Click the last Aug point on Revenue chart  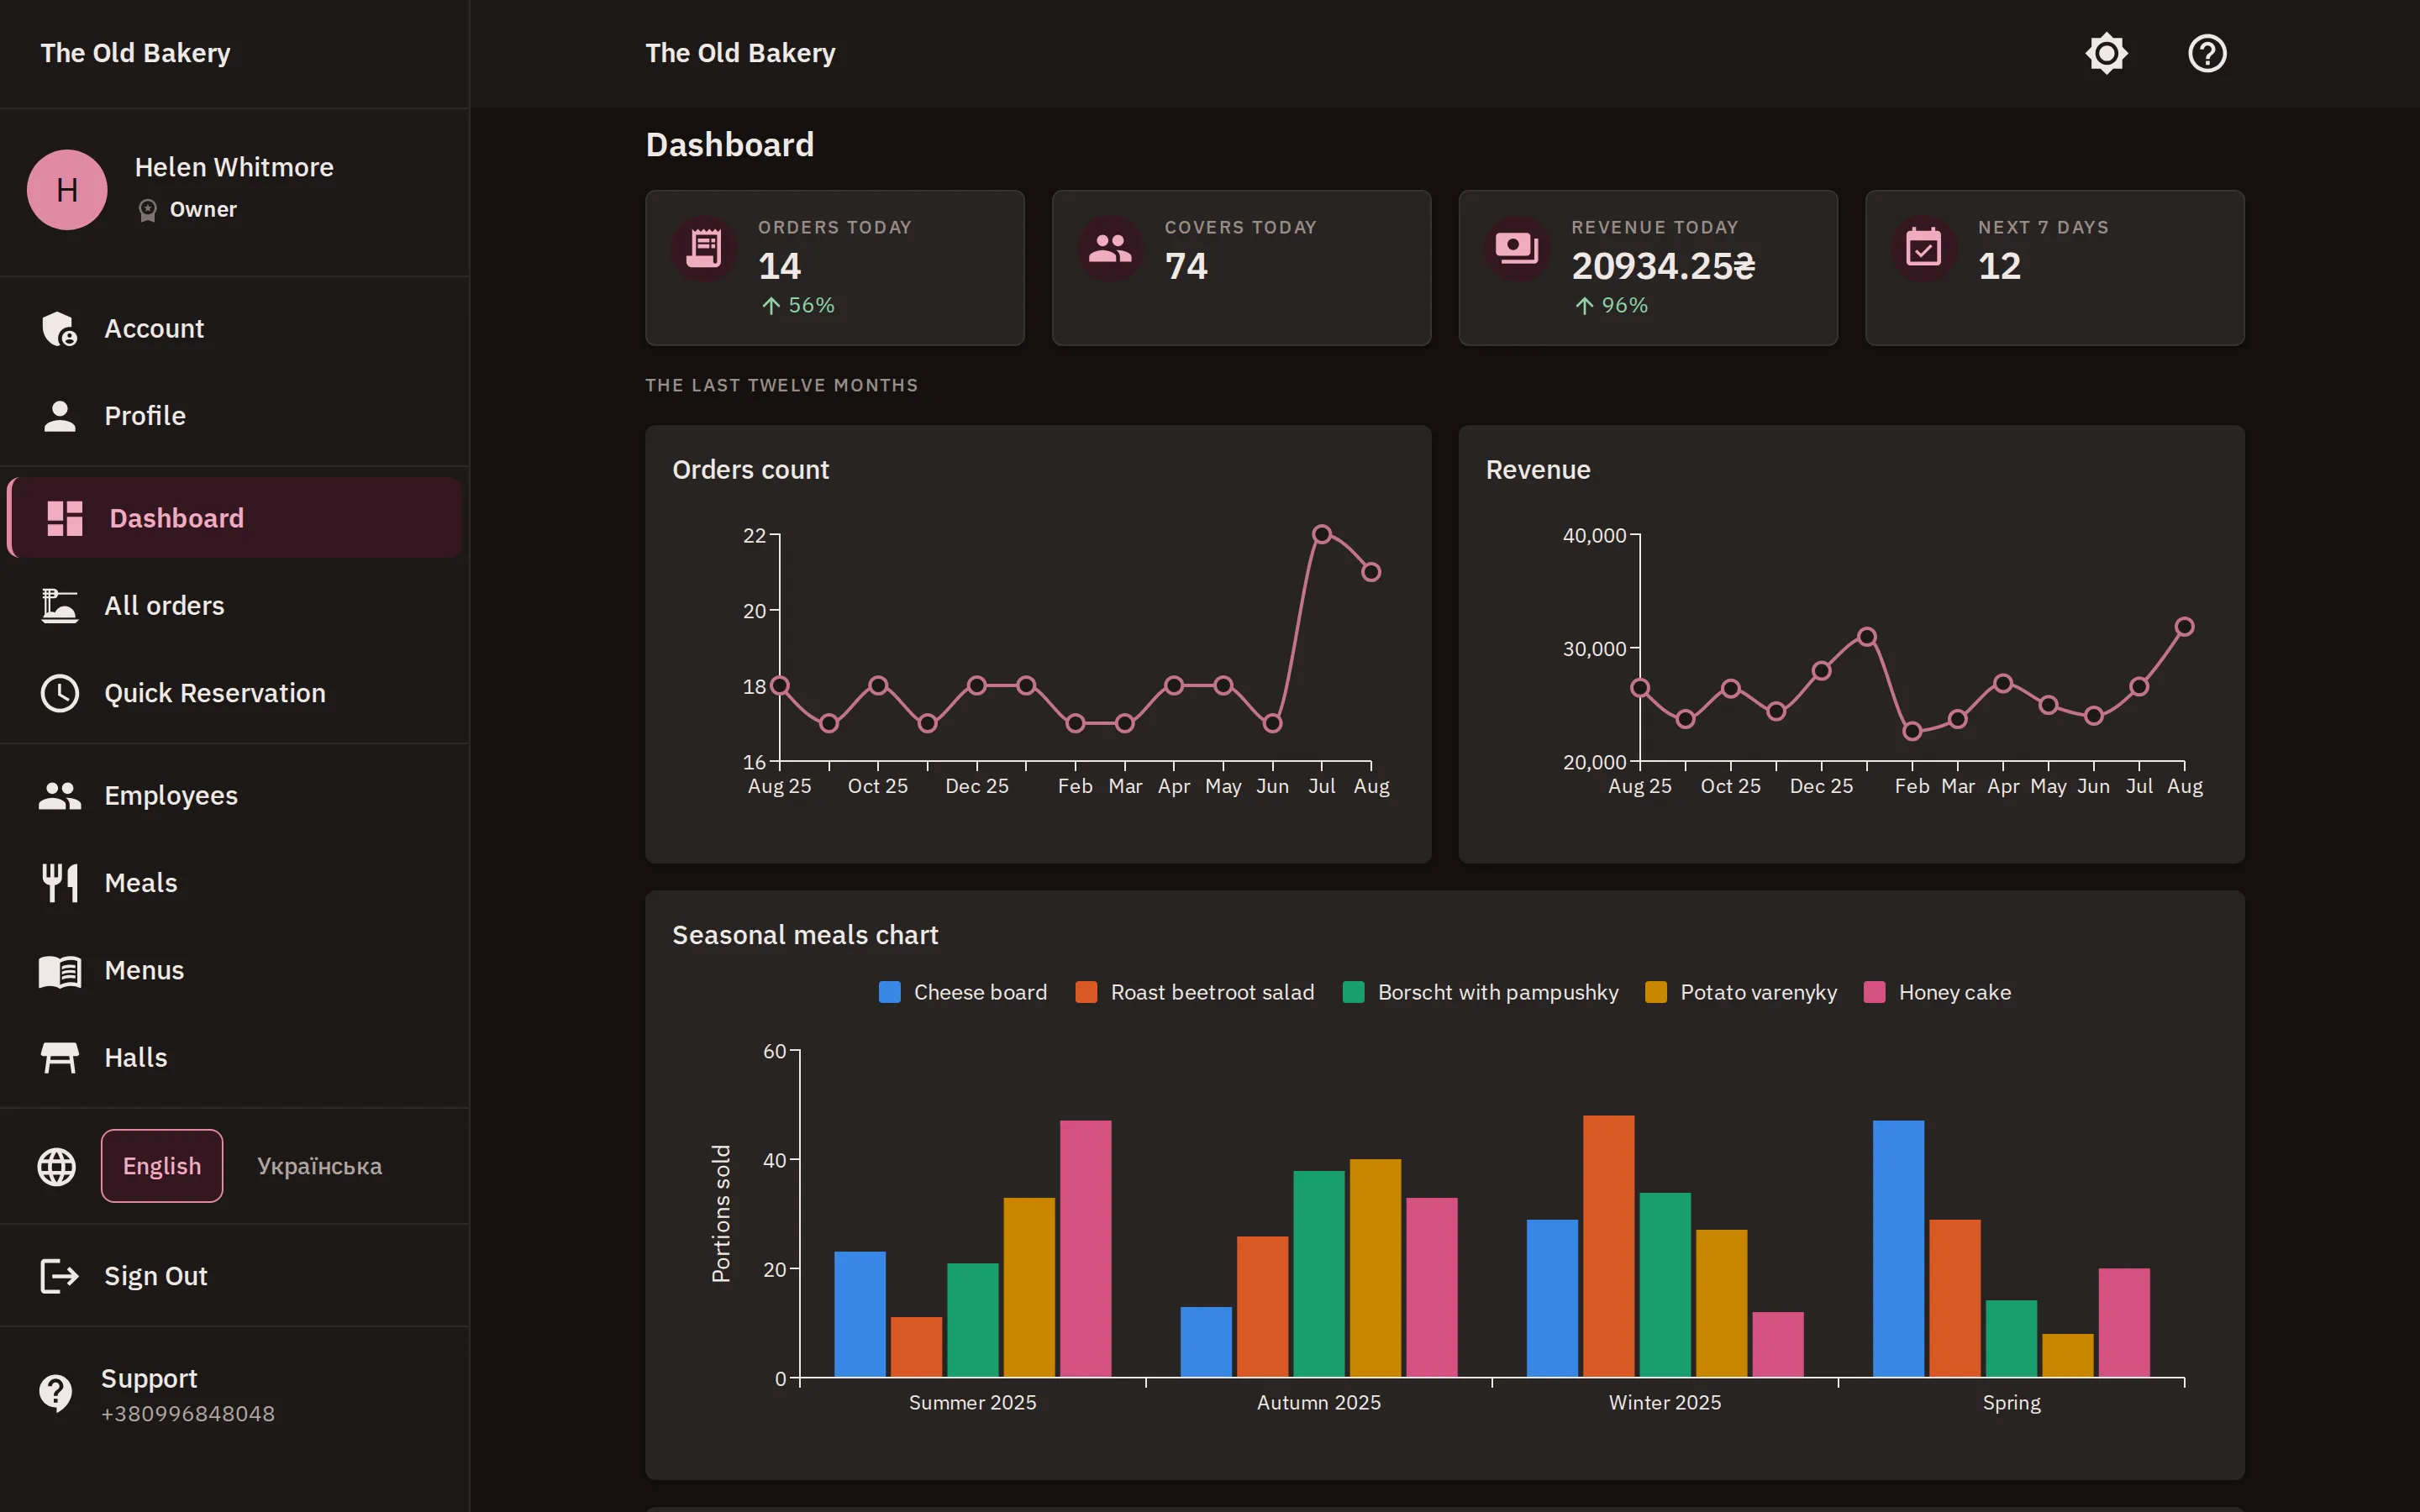(x=2184, y=627)
